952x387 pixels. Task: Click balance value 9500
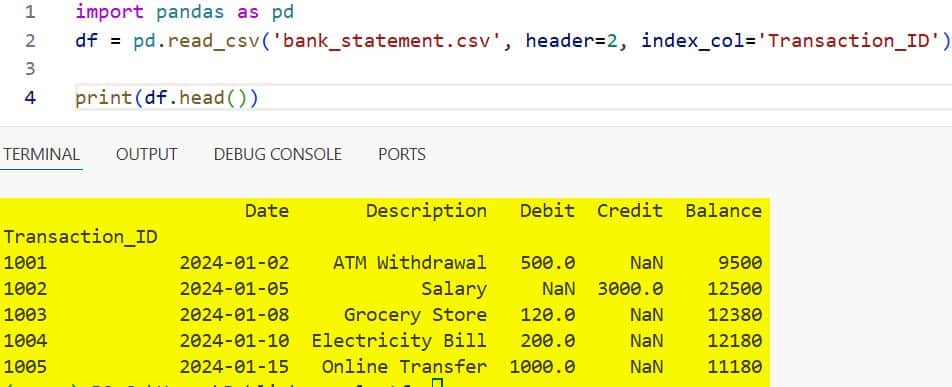point(740,262)
